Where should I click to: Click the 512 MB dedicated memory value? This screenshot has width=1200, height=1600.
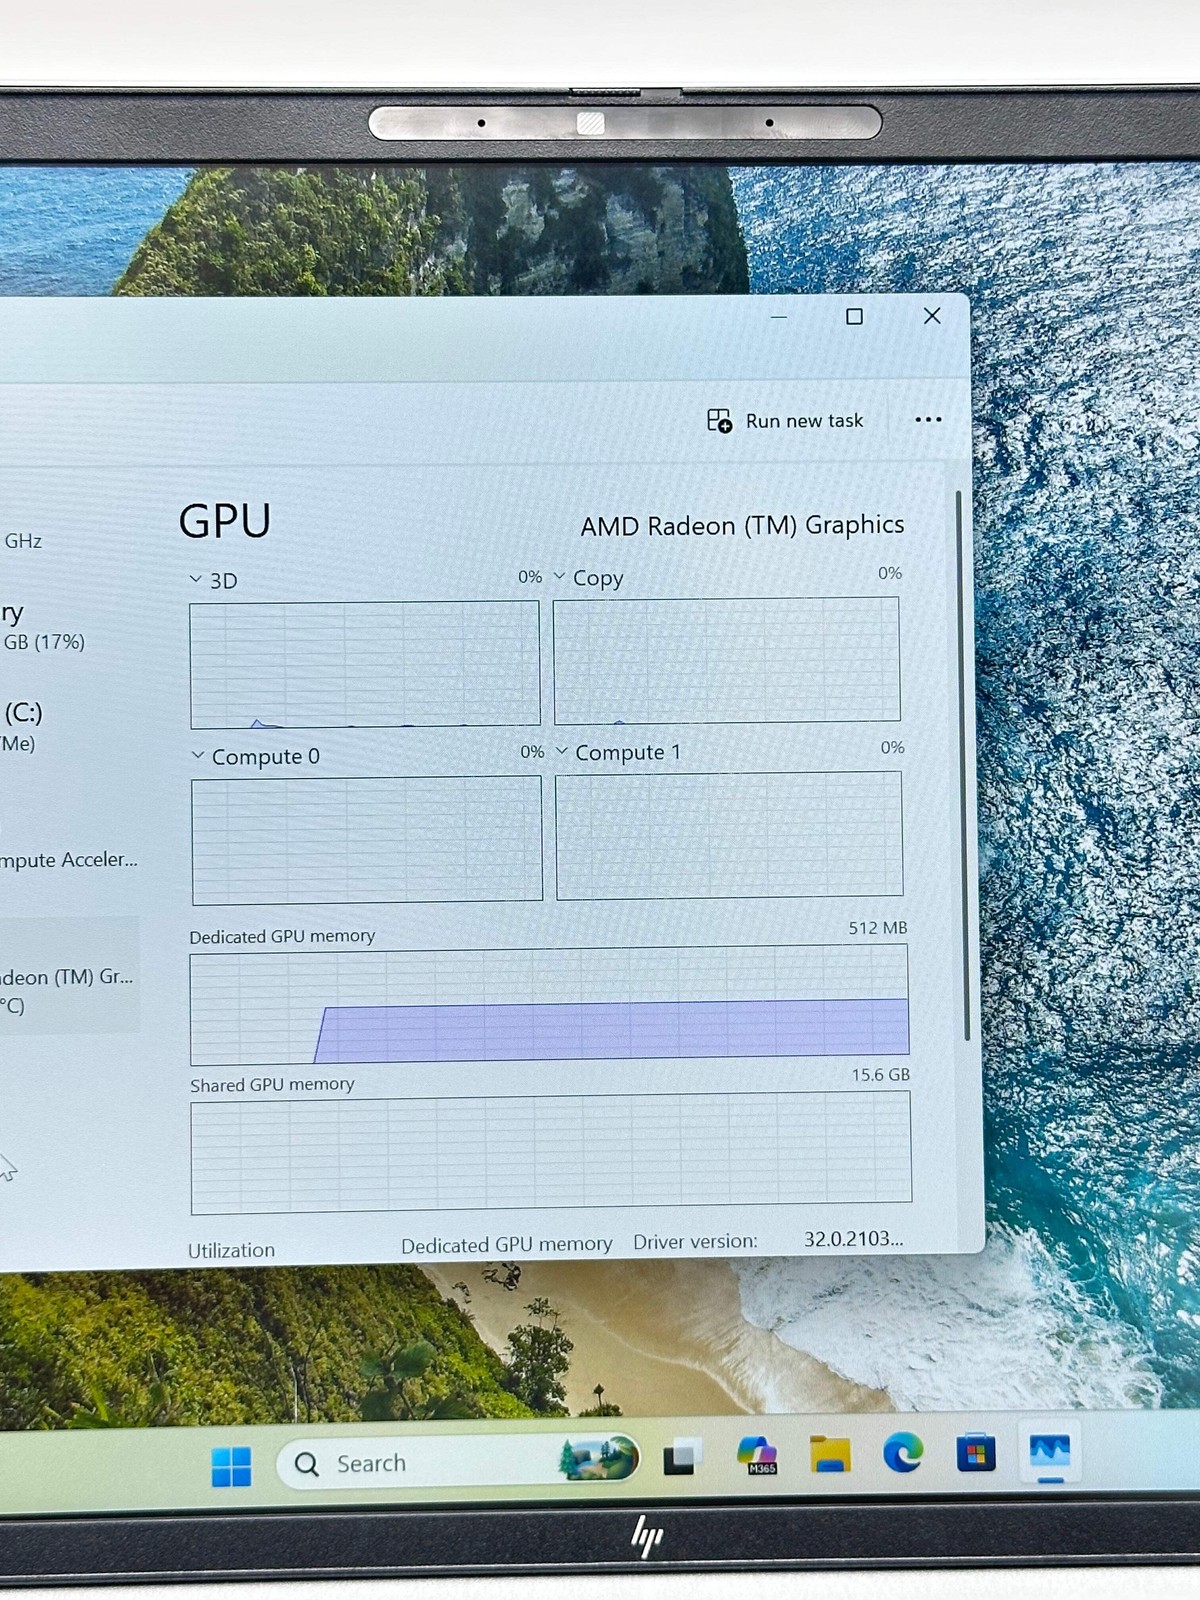tap(878, 928)
